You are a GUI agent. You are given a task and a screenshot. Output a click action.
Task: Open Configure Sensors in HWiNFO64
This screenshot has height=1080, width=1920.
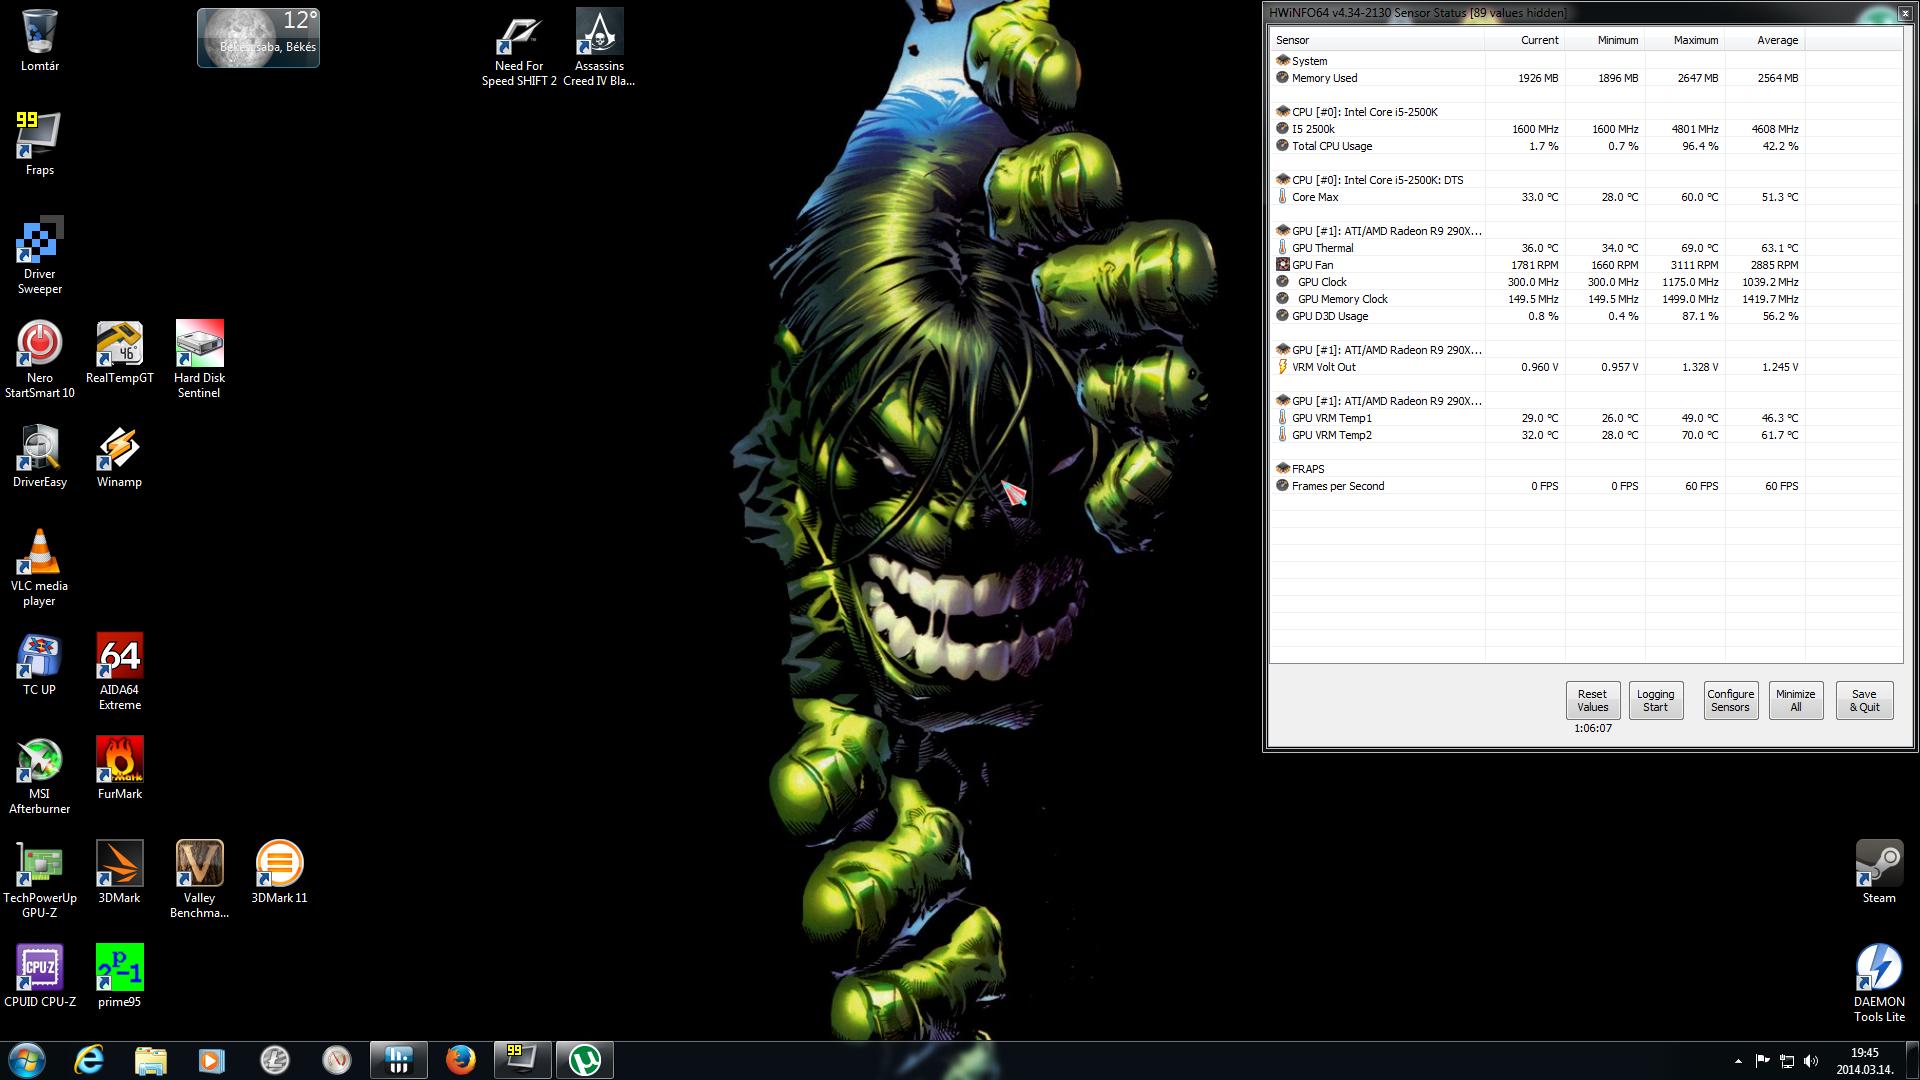[x=1730, y=700]
